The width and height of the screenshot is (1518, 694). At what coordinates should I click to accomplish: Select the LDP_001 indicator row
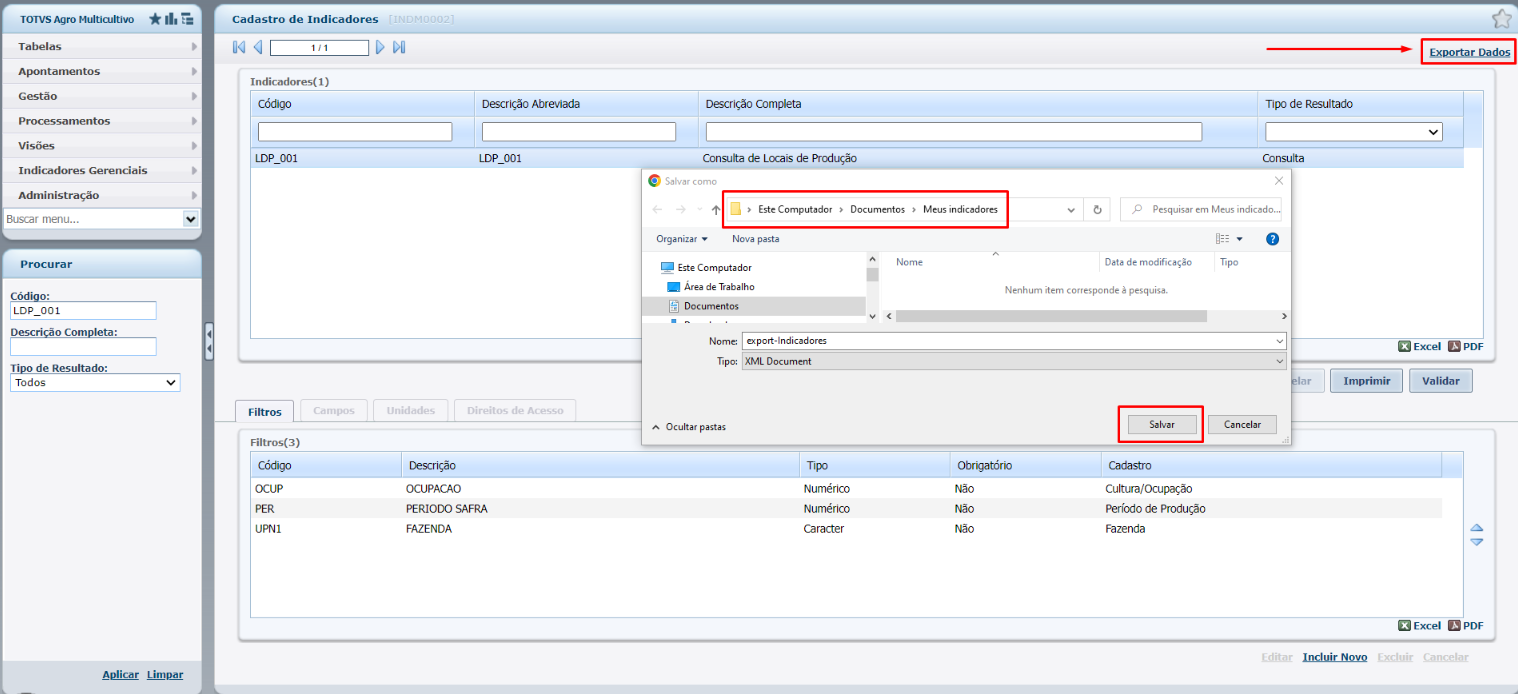(857, 158)
